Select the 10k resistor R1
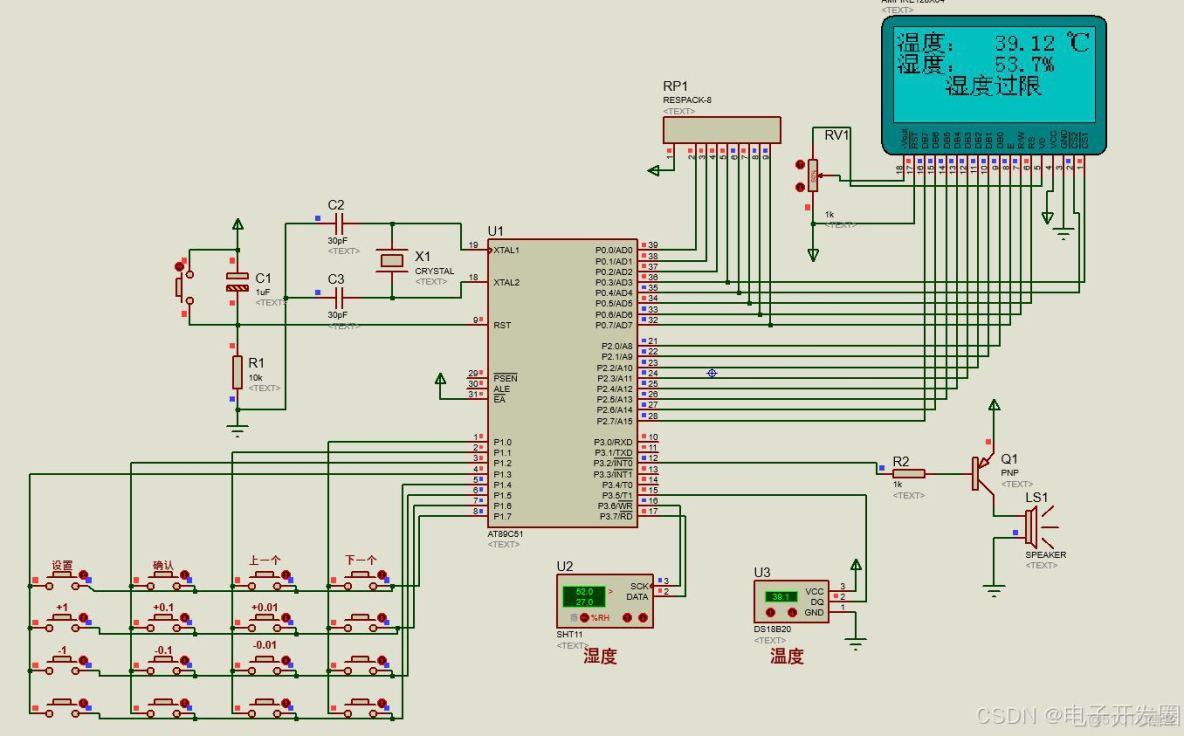1184x736 pixels. point(238,370)
